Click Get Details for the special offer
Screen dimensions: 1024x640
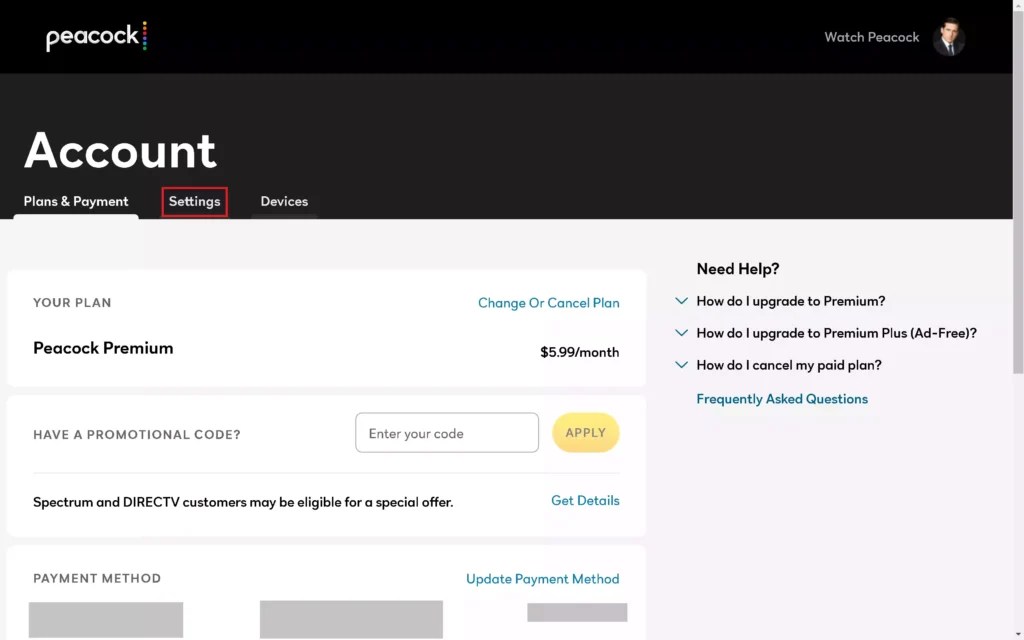[x=585, y=500]
